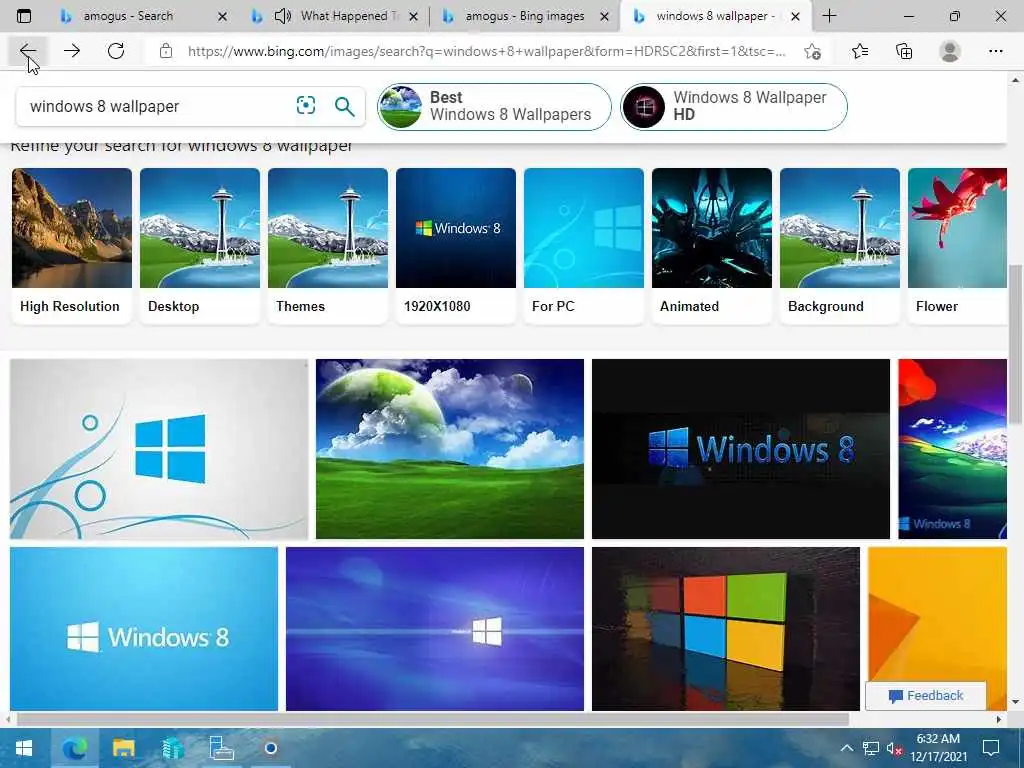
Task: Mute the audio icon on What Happened tab
Action: tap(283, 16)
